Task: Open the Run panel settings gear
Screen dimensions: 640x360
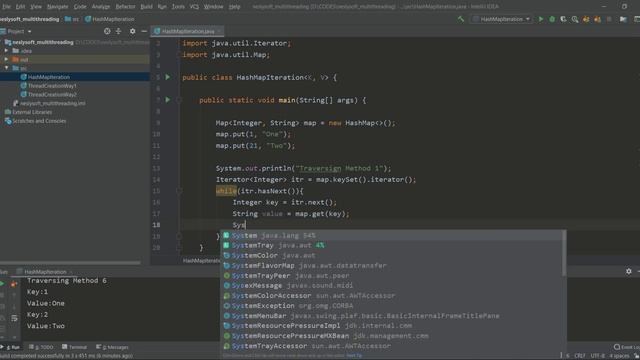Action: (629, 271)
